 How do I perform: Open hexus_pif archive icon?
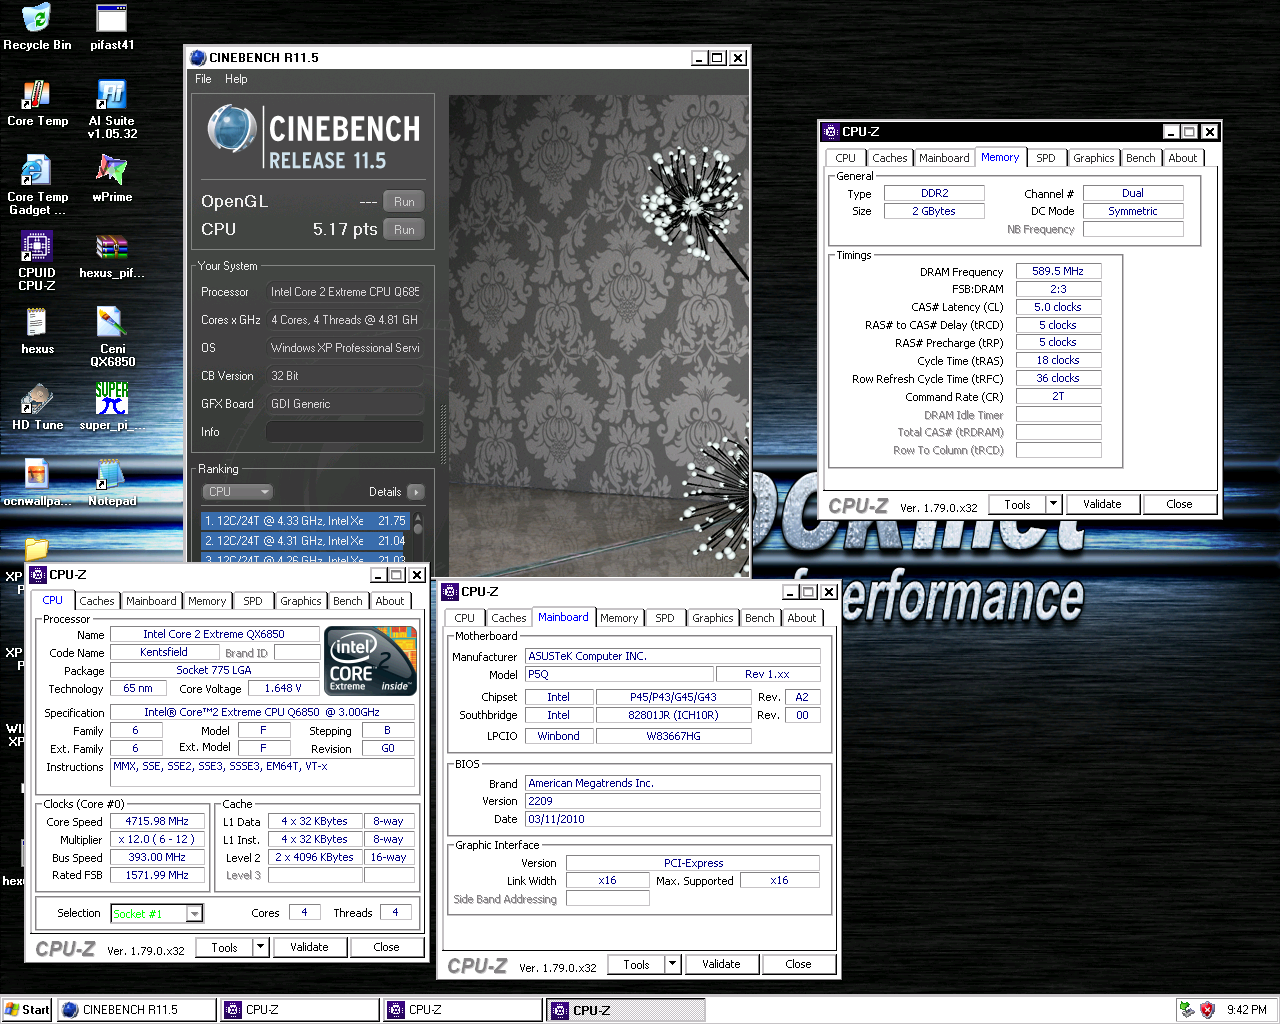coord(112,255)
